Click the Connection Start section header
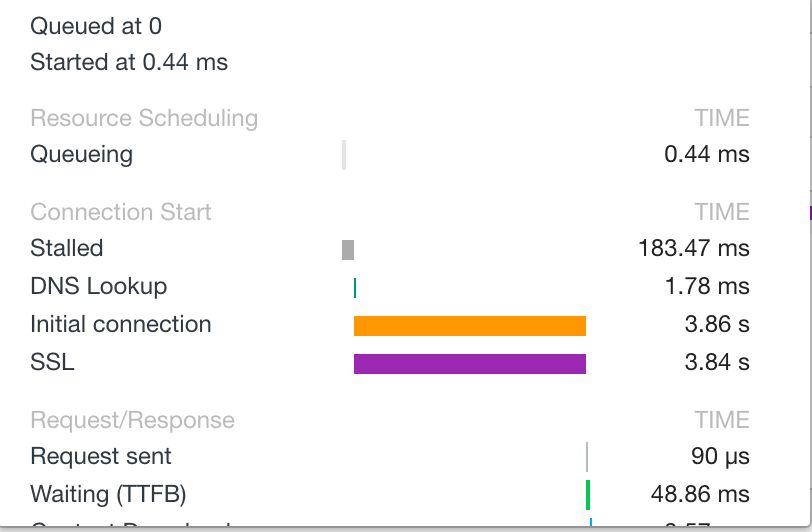The image size is (812, 532). tap(121, 212)
